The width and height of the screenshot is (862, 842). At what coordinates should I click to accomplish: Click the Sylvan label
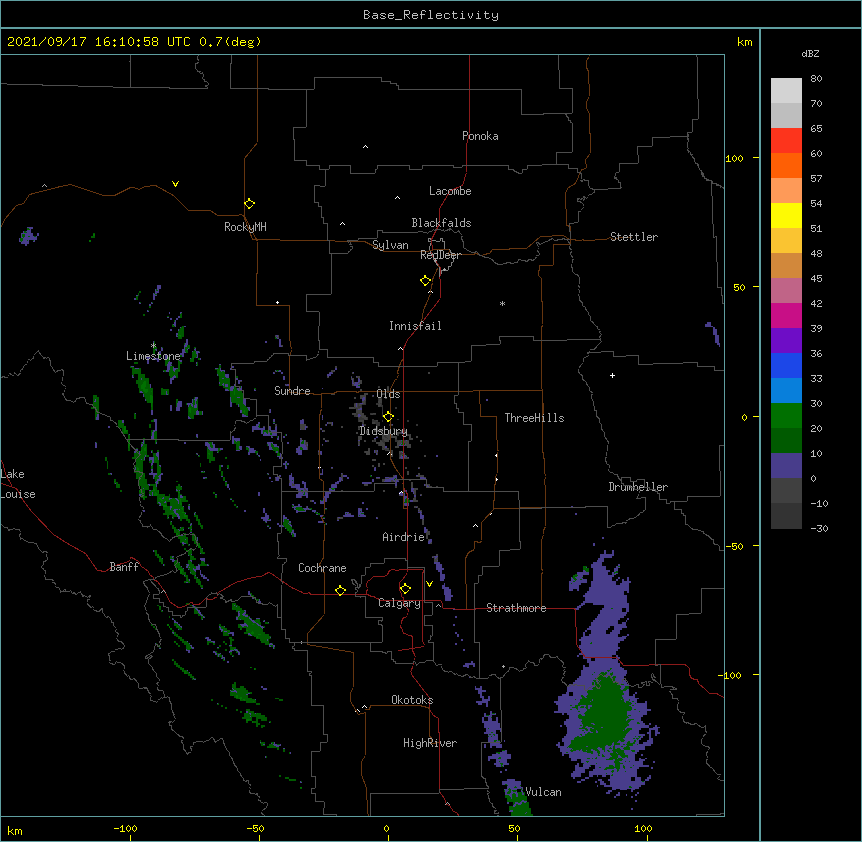tap(390, 245)
